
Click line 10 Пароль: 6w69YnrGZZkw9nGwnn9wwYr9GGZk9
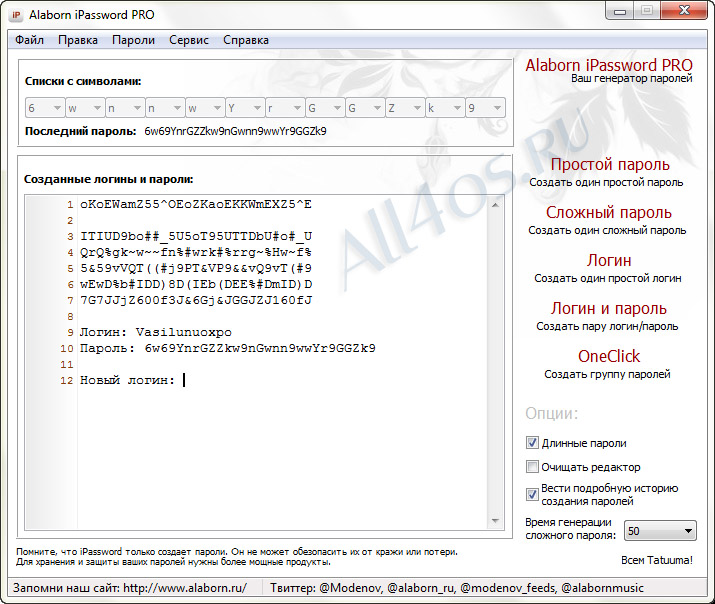point(228,348)
